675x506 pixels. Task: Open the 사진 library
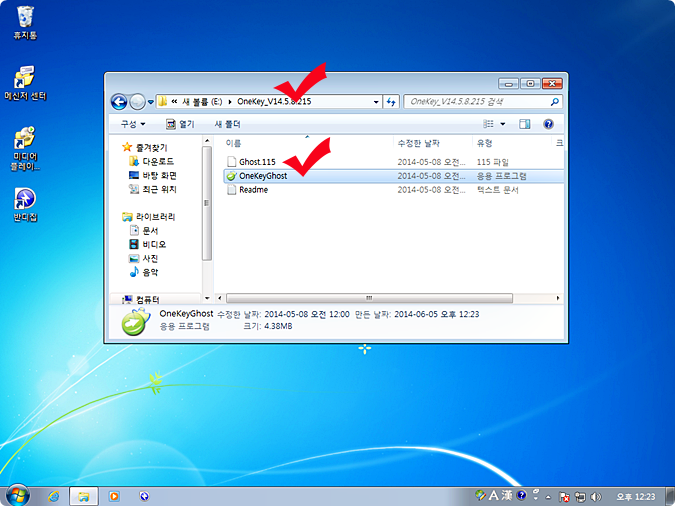(x=144, y=258)
